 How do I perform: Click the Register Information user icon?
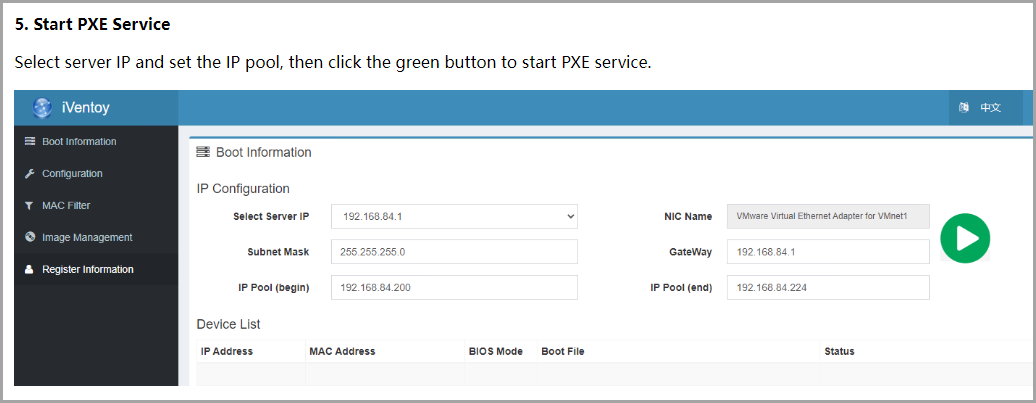[x=29, y=270]
